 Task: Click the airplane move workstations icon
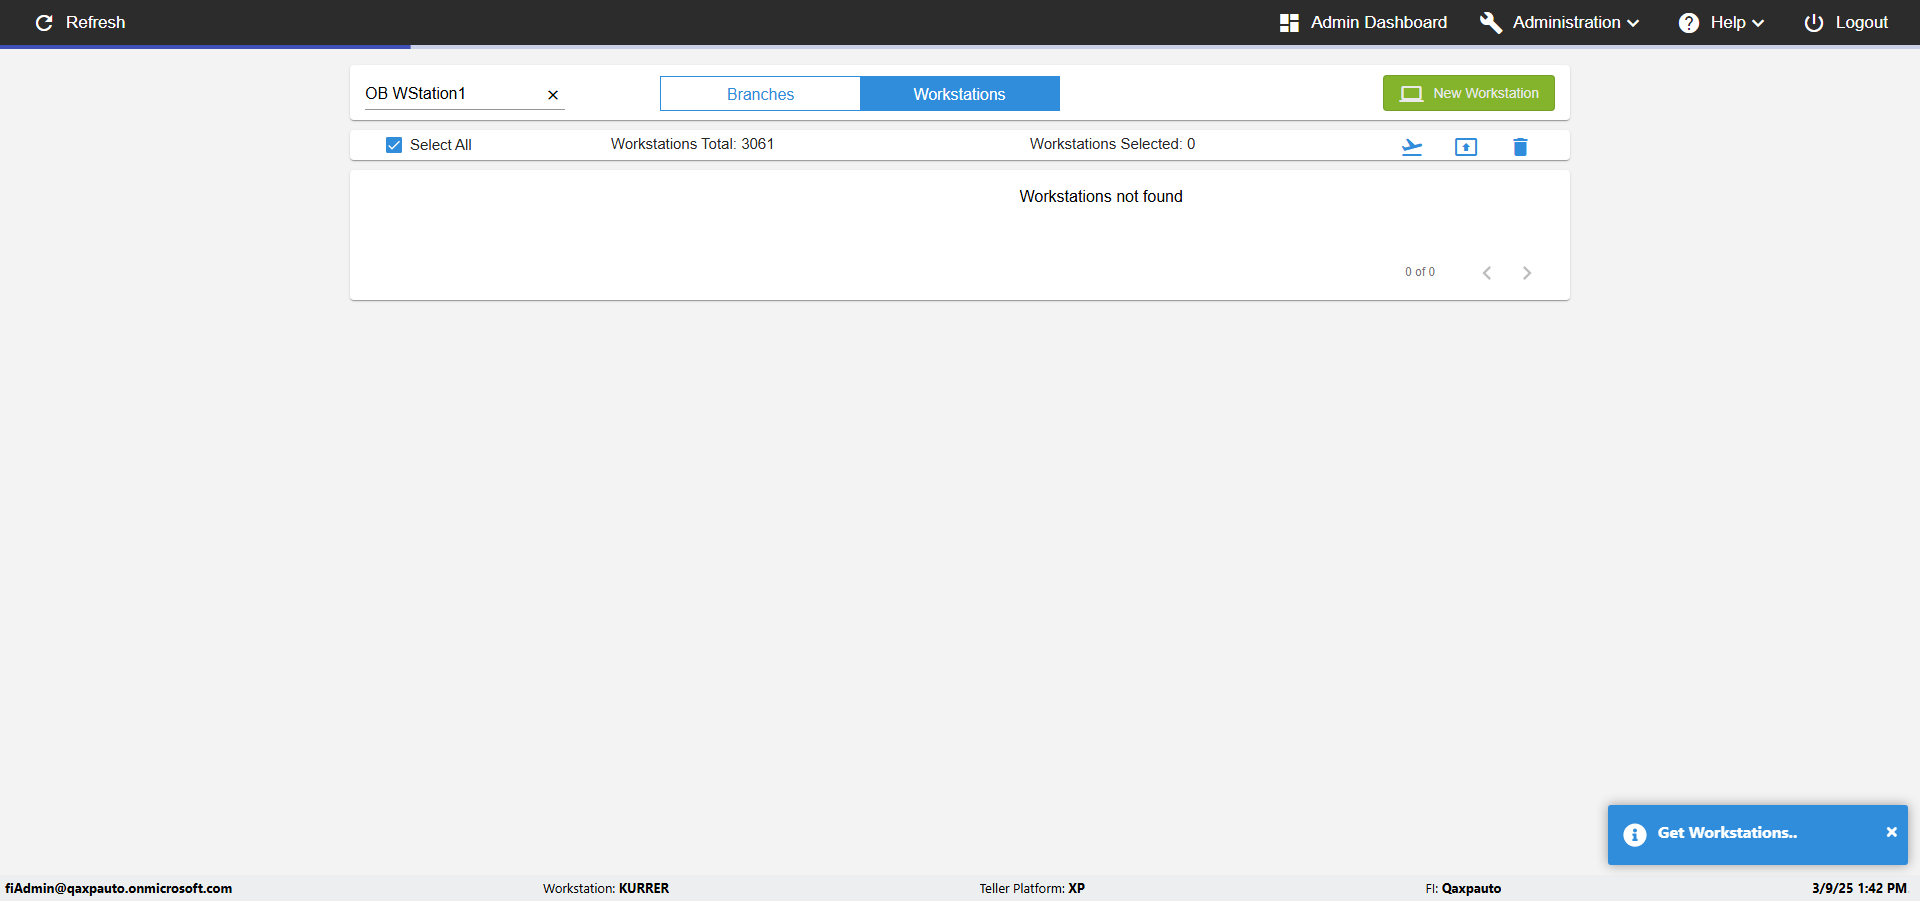[1412, 147]
